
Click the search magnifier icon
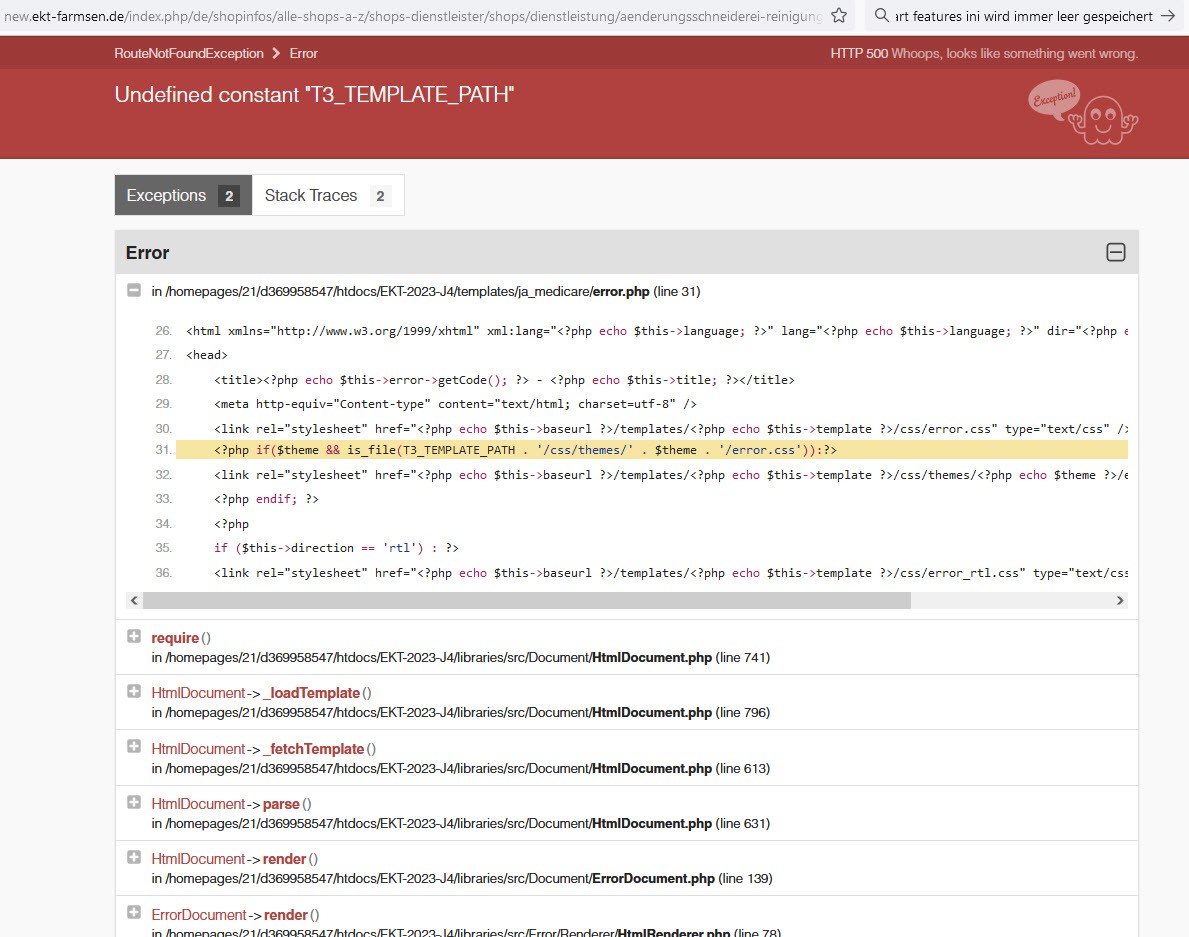881,16
